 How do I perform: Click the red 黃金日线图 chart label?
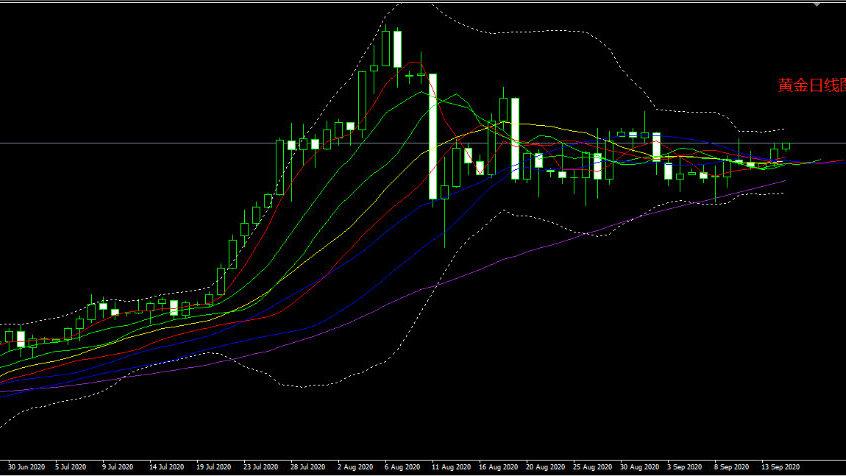811,86
